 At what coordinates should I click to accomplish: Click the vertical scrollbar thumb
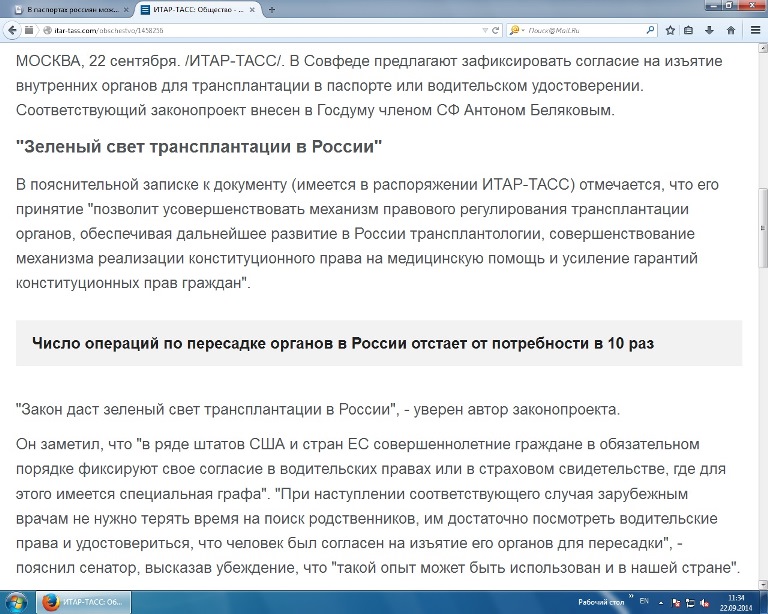click(763, 228)
